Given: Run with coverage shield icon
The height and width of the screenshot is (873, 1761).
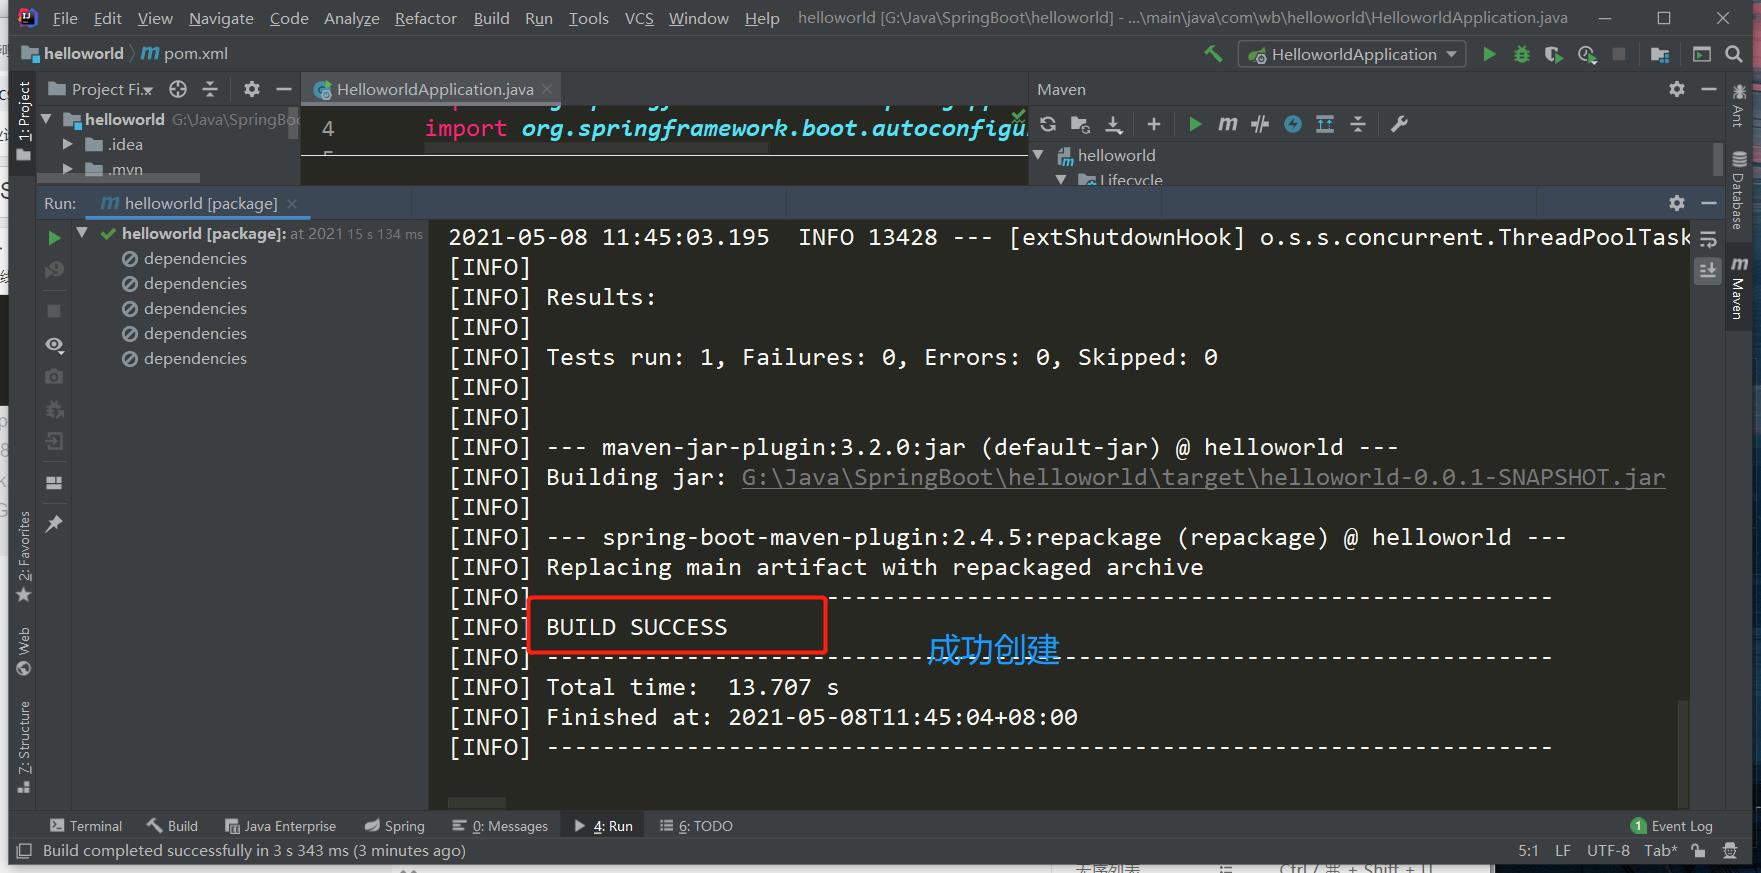Looking at the screenshot, I should click(x=1553, y=54).
